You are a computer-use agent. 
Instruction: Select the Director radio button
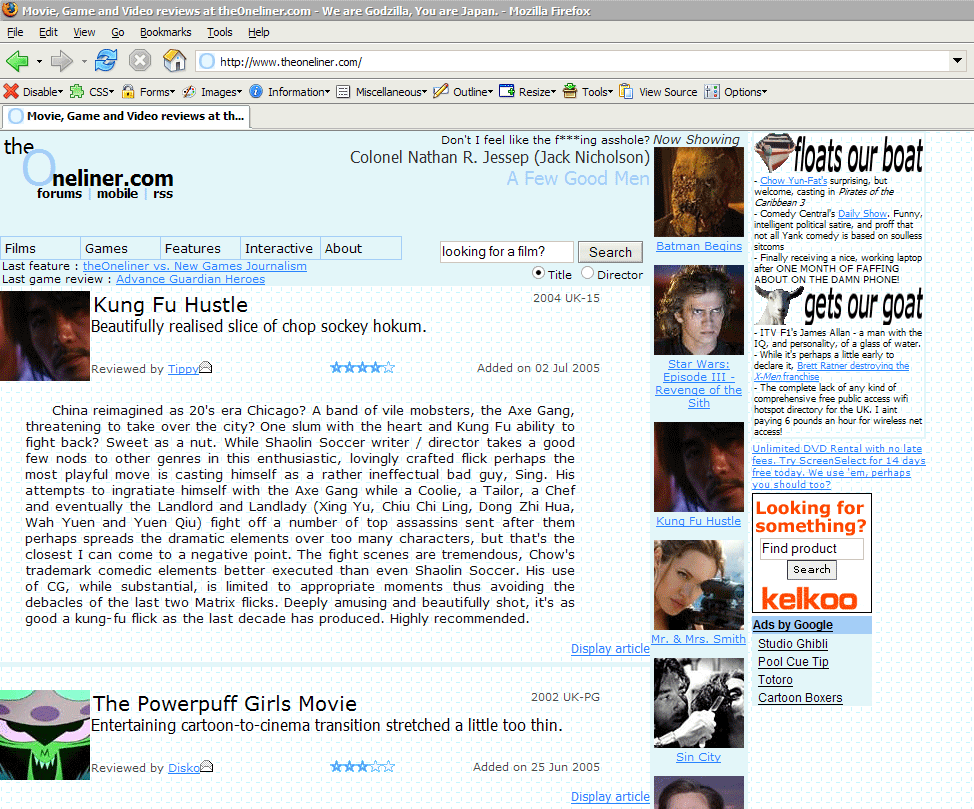click(x=587, y=273)
